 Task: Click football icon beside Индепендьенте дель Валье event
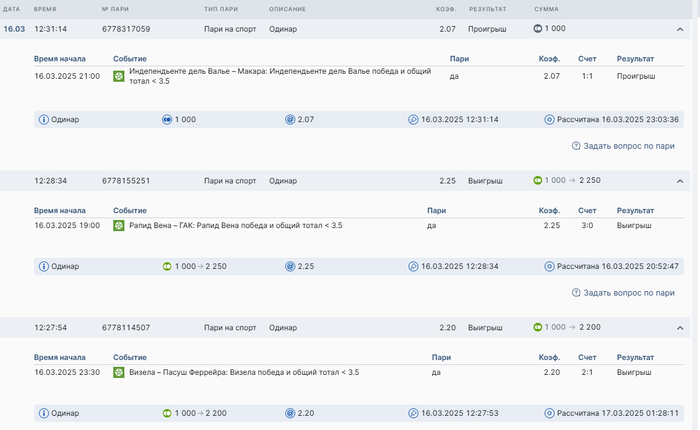point(119,76)
